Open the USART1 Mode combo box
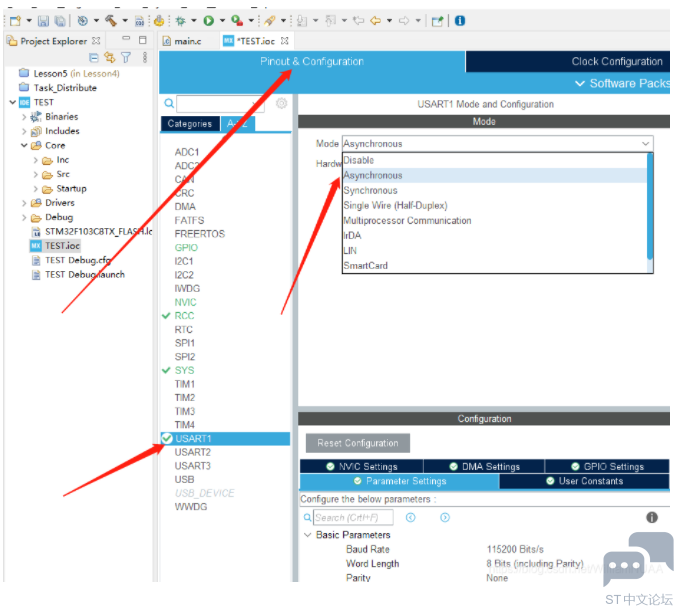Image resolution: width=682 pixels, height=615 pixels. point(498,144)
